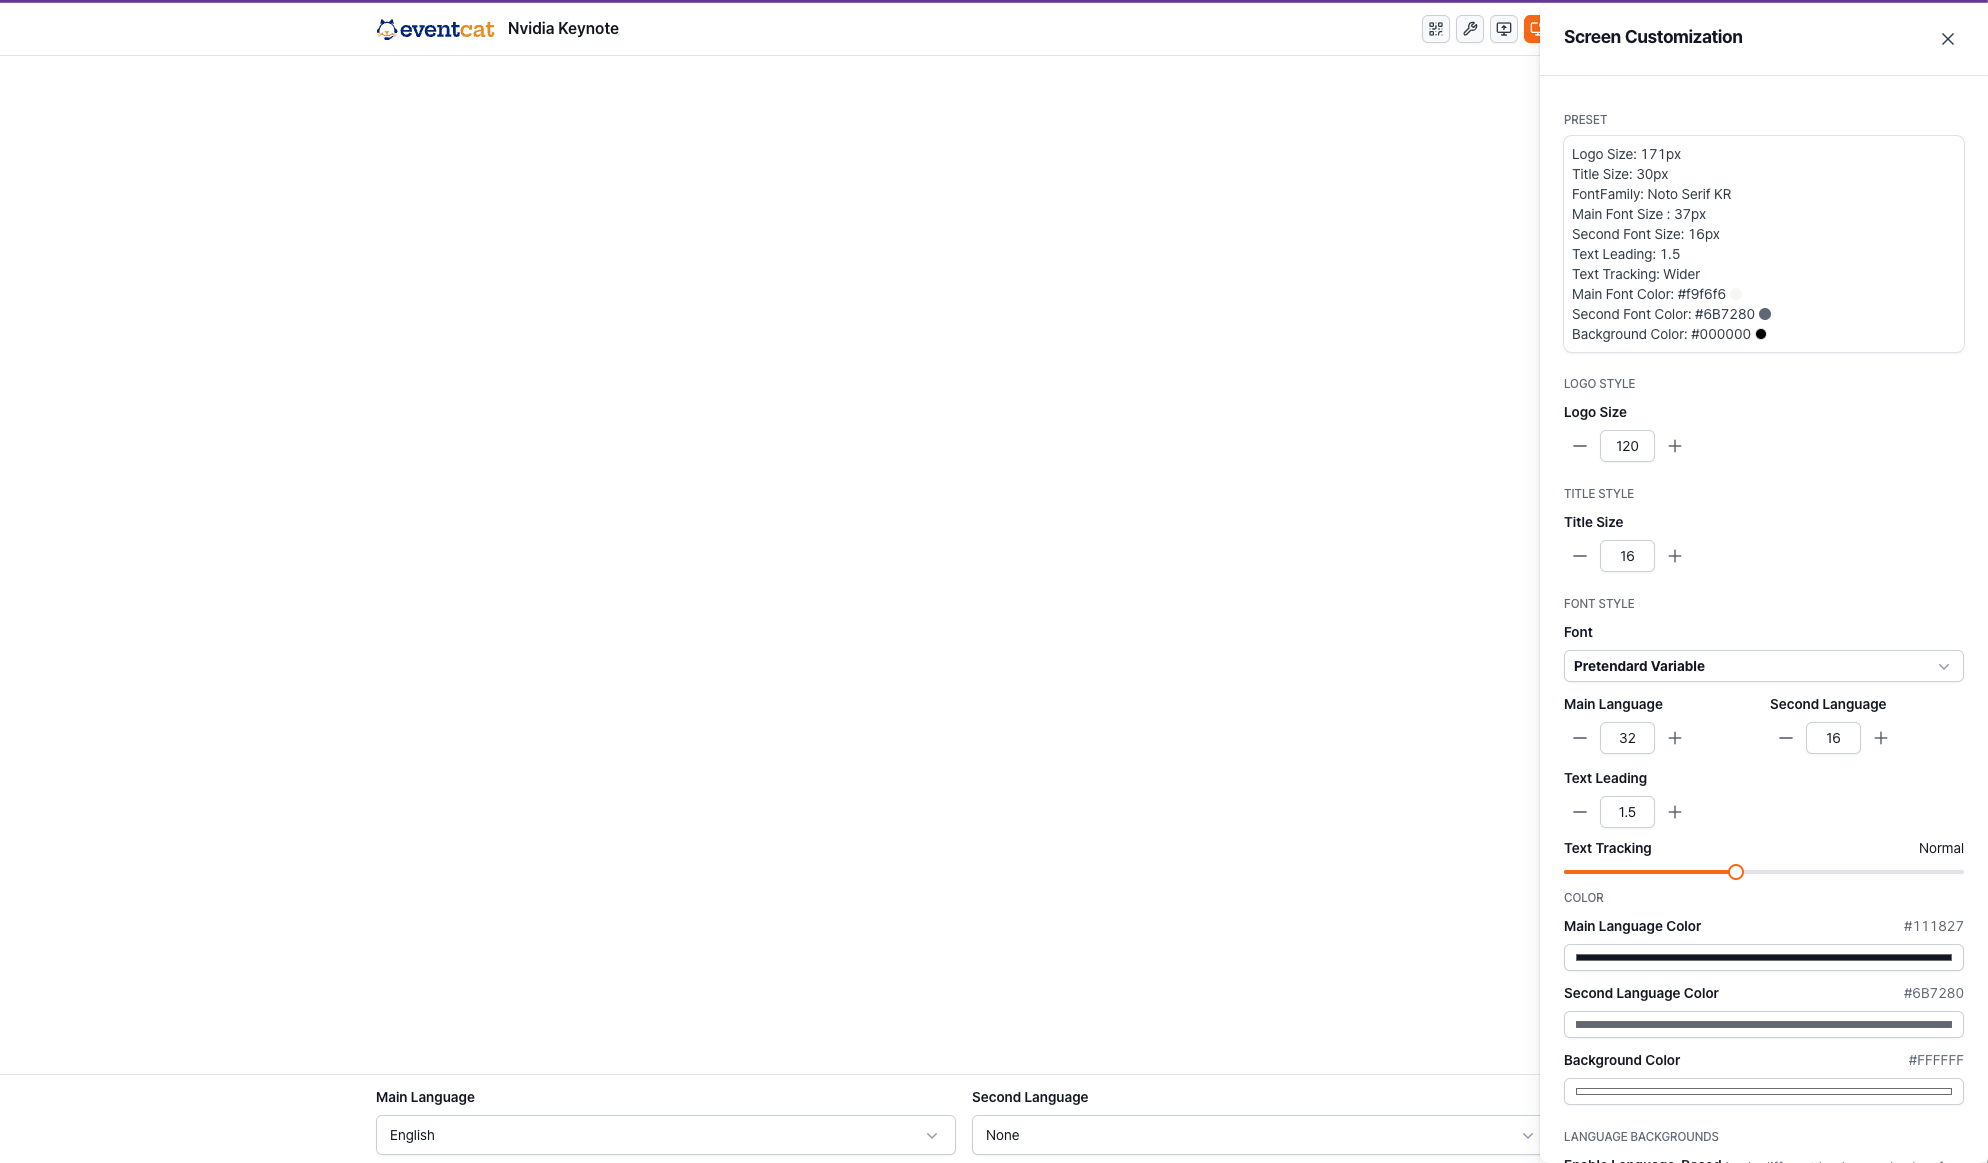This screenshot has height=1163, width=1988.
Task: Open the Pretendard Variable font dropdown
Action: (x=1763, y=666)
